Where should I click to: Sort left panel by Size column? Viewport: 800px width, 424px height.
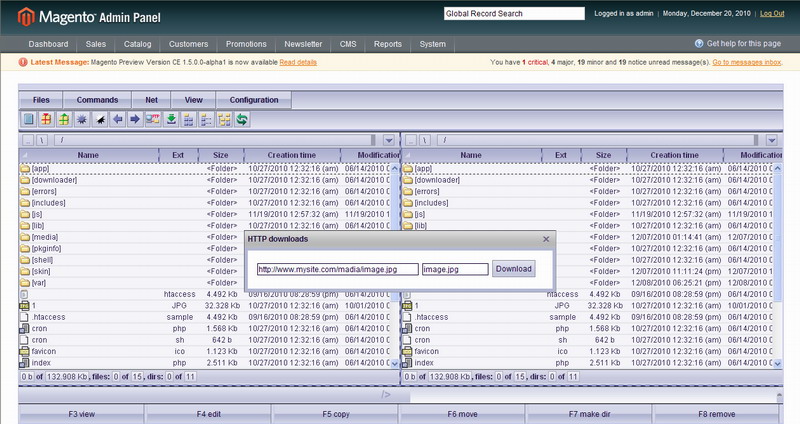click(221, 155)
